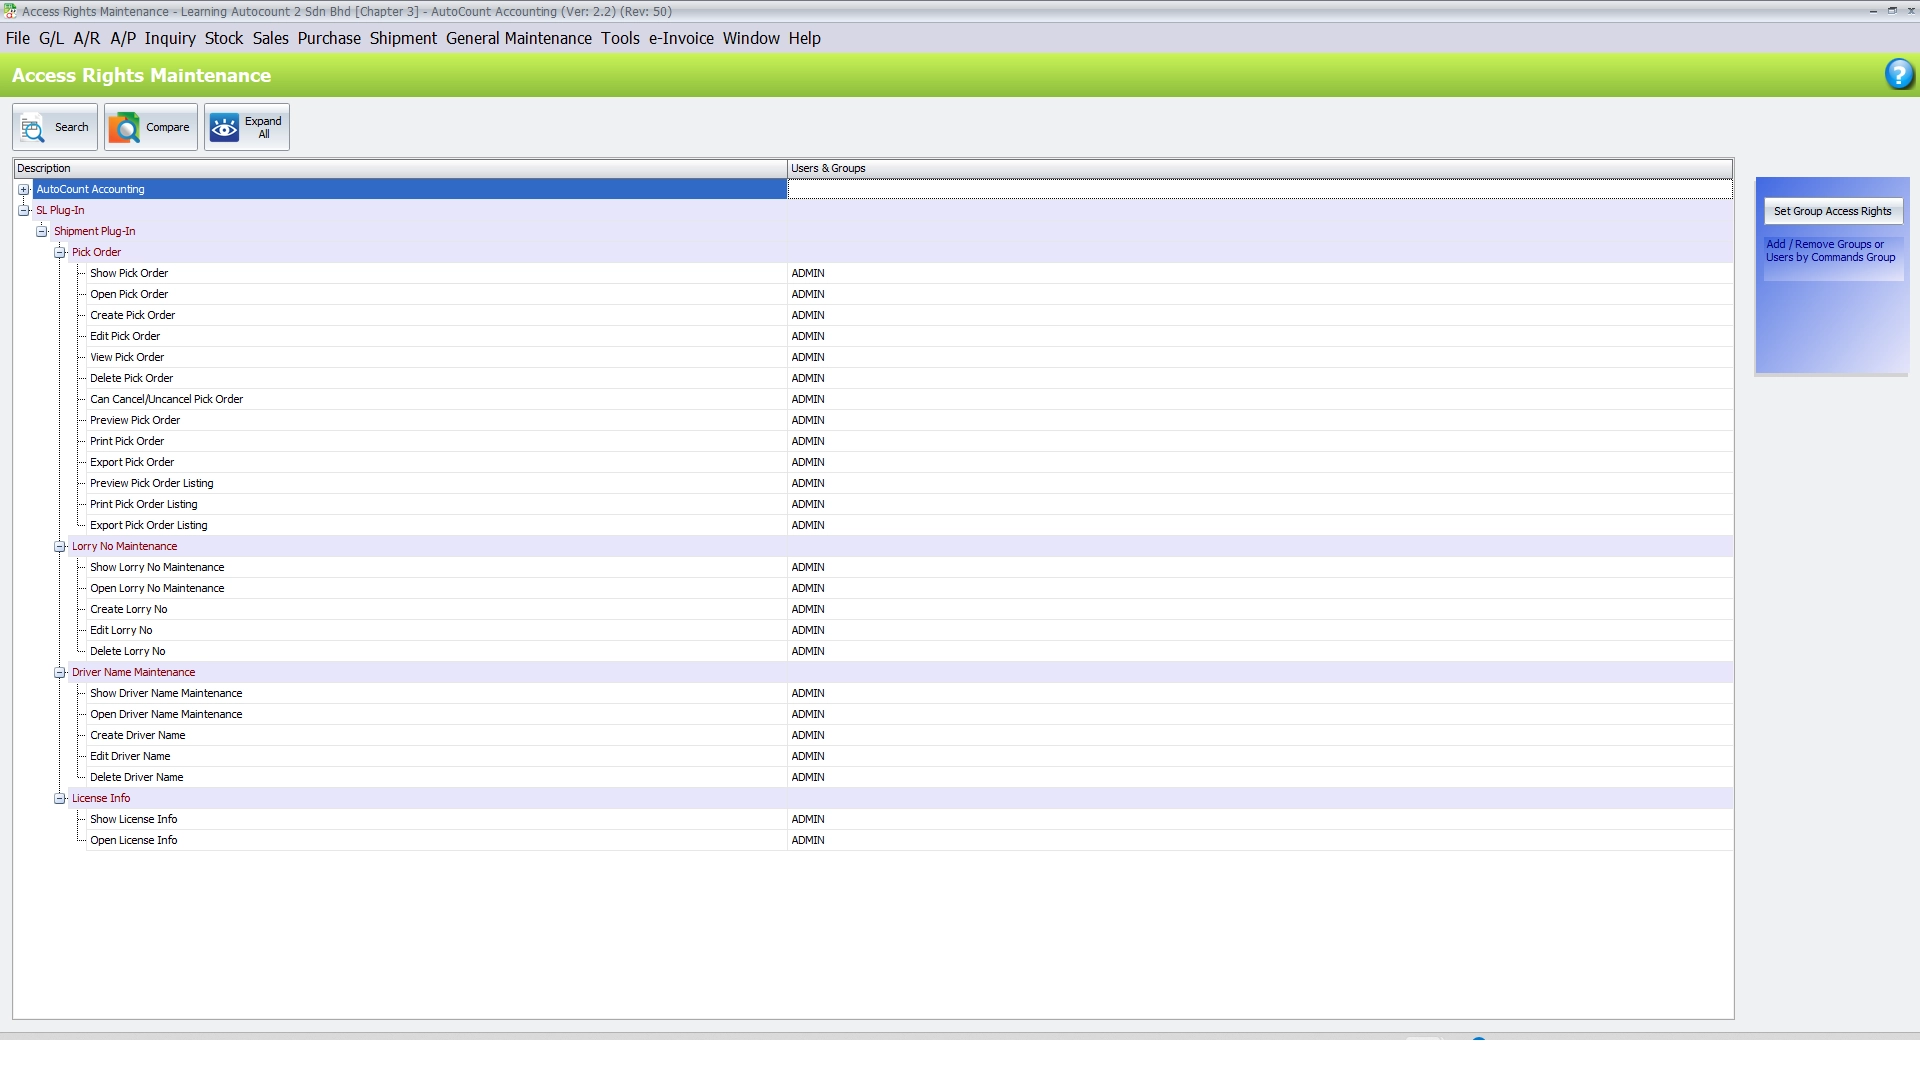
Task: Expand the AutoCount Accounting node
Action: click(24, 189)
